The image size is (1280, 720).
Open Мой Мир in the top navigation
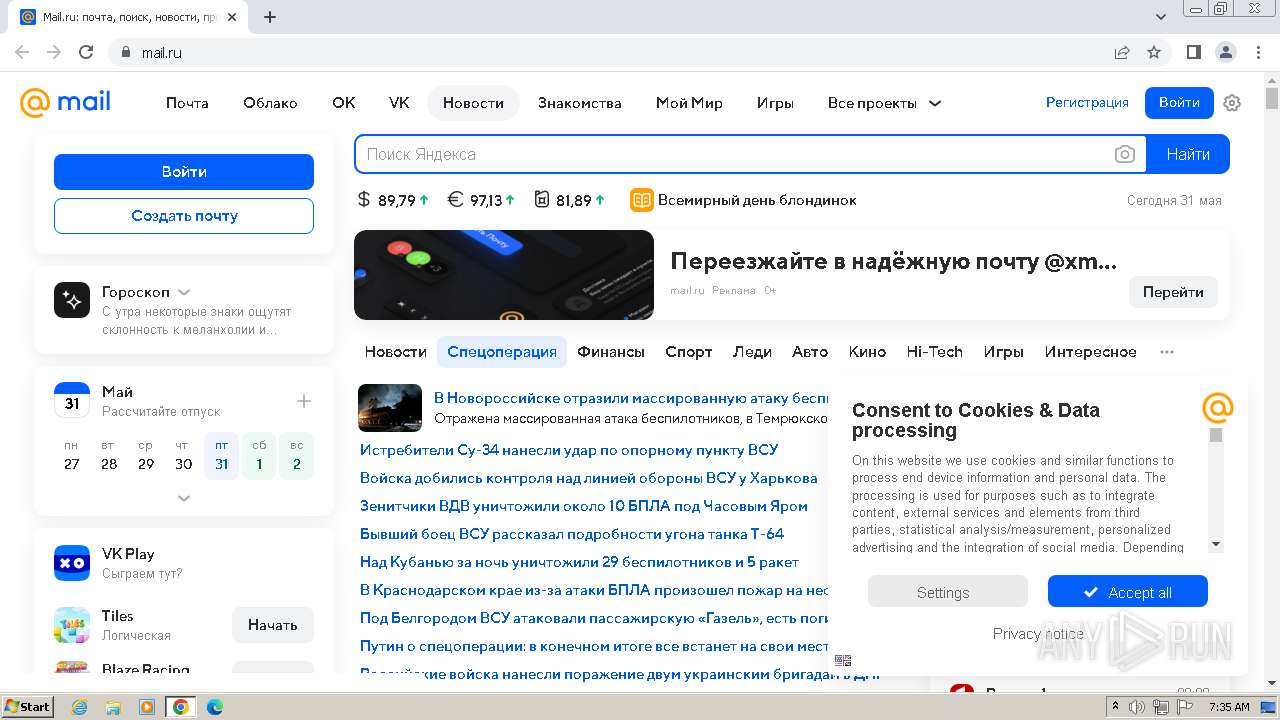point(689,103)
